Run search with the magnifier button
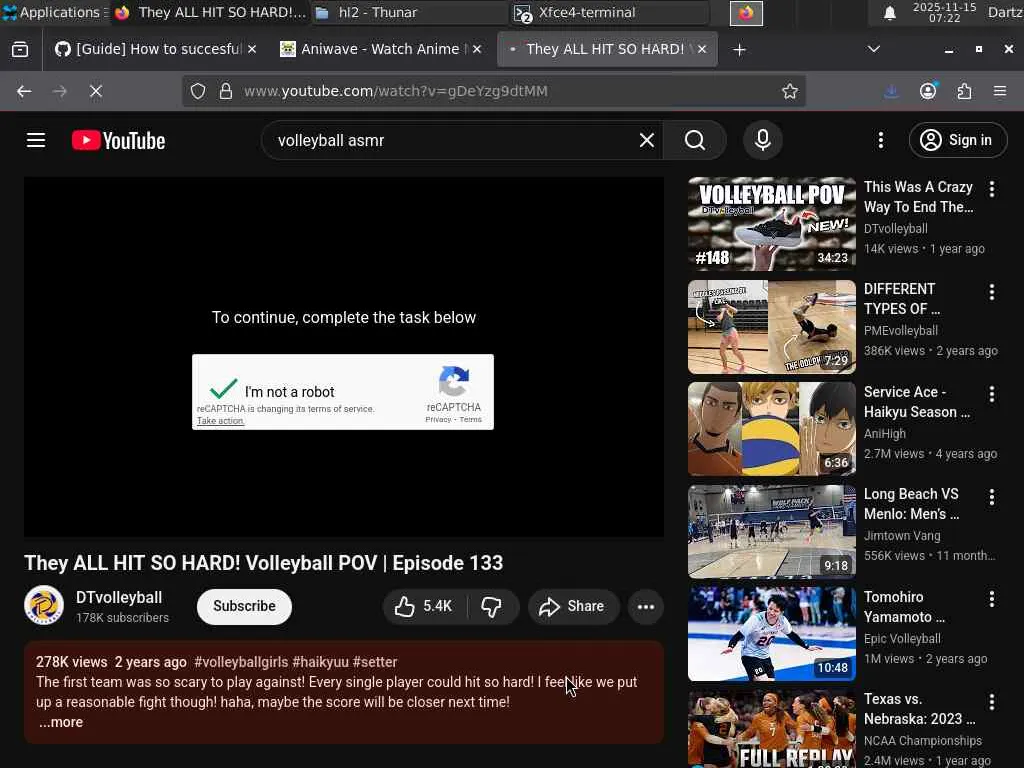The image size is (1024, 768). 695,140
